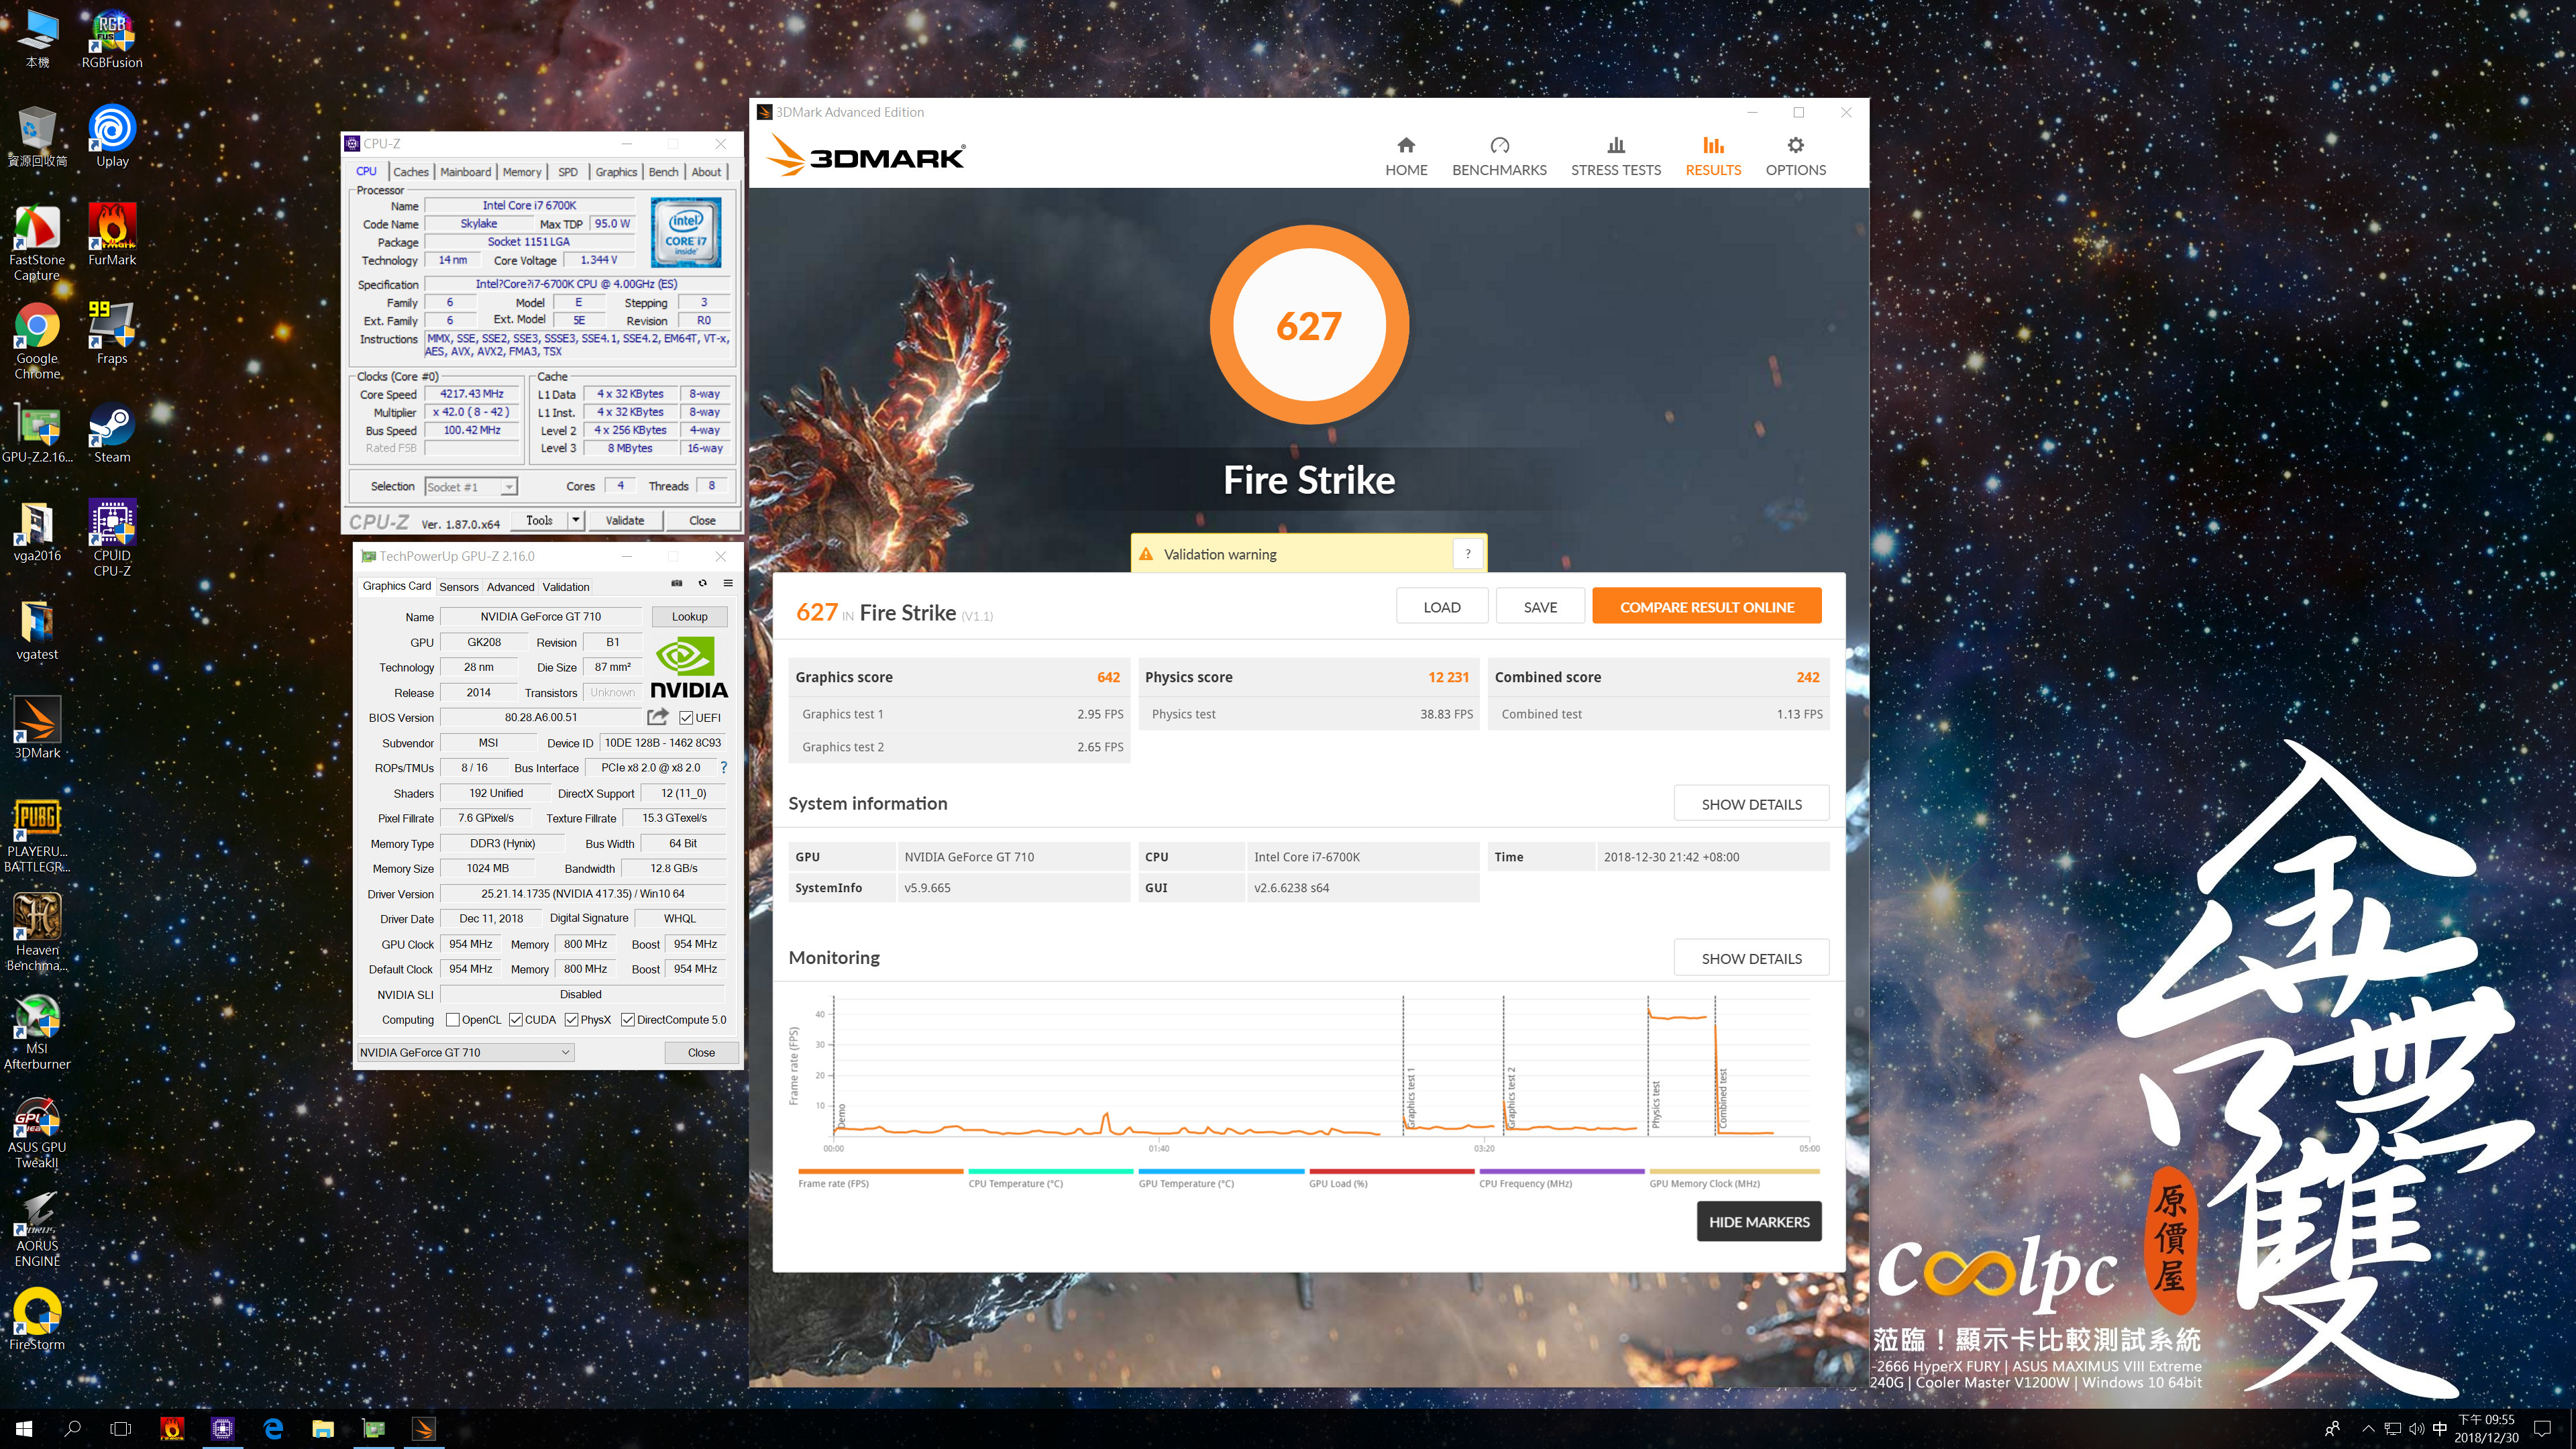Switch to the Mainboard tab in CPU-Z
Screen dimensions: 2576x1449
(466, 172)
